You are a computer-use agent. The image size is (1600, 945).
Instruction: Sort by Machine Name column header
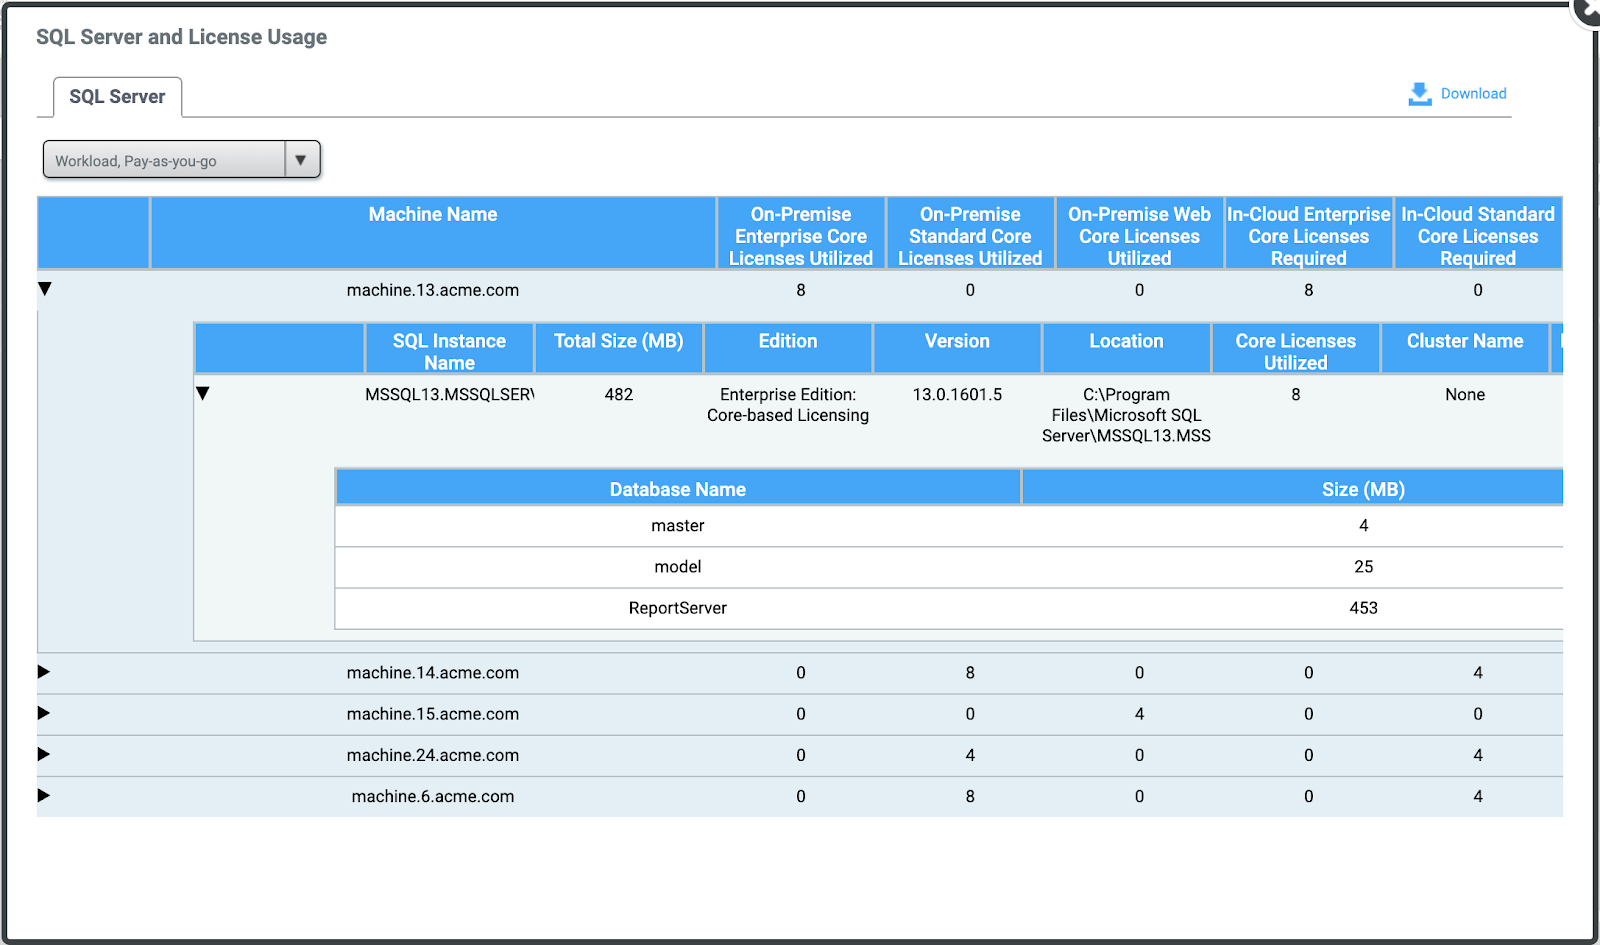point(432,215)
